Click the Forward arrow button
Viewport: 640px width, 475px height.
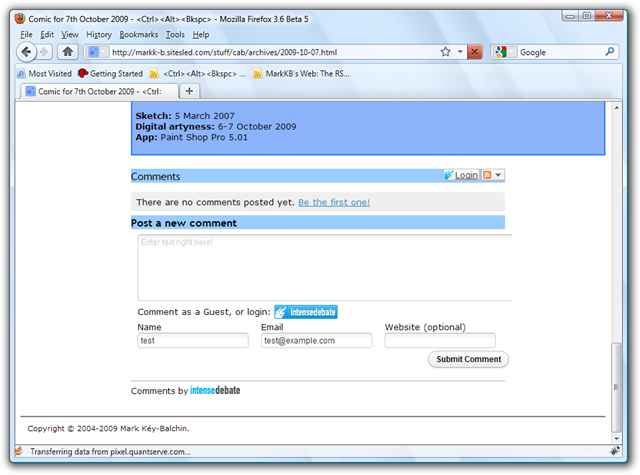click(44, 52)
